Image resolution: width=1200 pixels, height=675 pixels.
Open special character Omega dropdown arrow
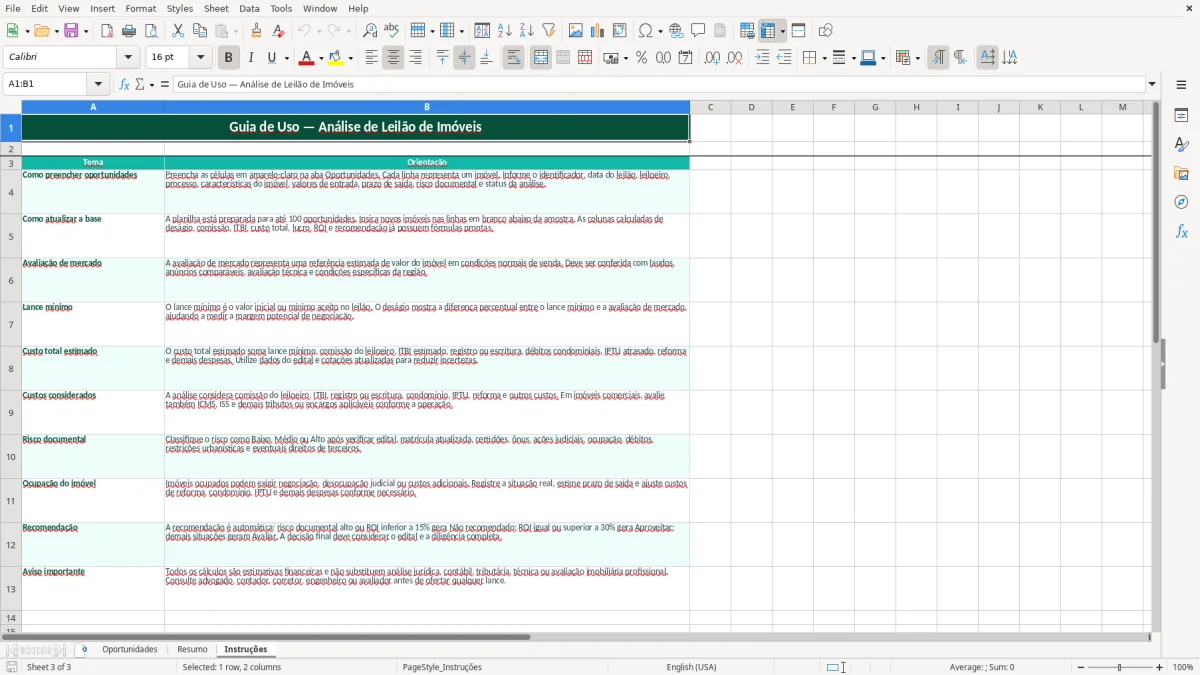[x=660, y=31]
